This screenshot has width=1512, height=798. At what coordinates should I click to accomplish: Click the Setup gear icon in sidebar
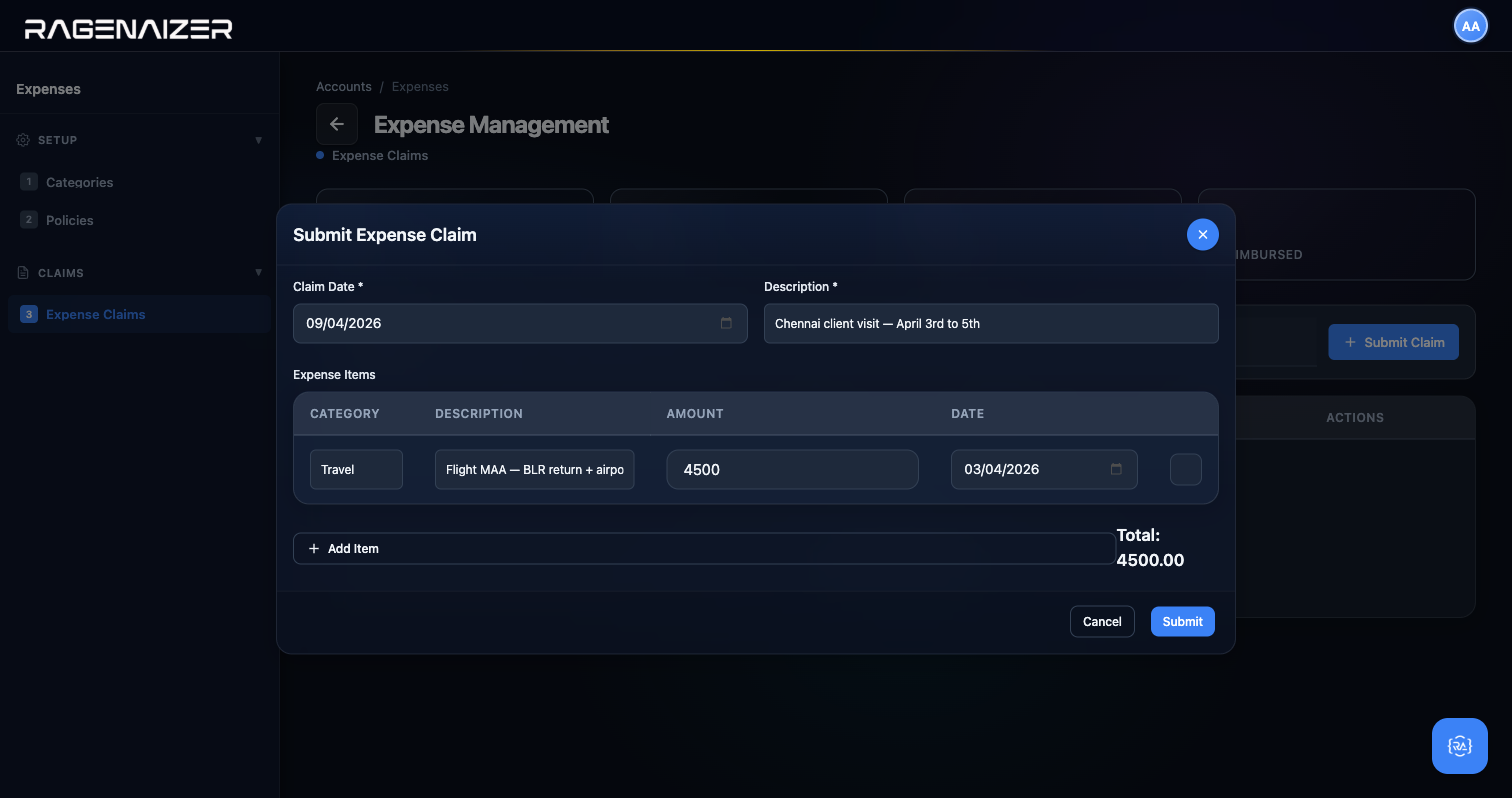coord(23,140)
